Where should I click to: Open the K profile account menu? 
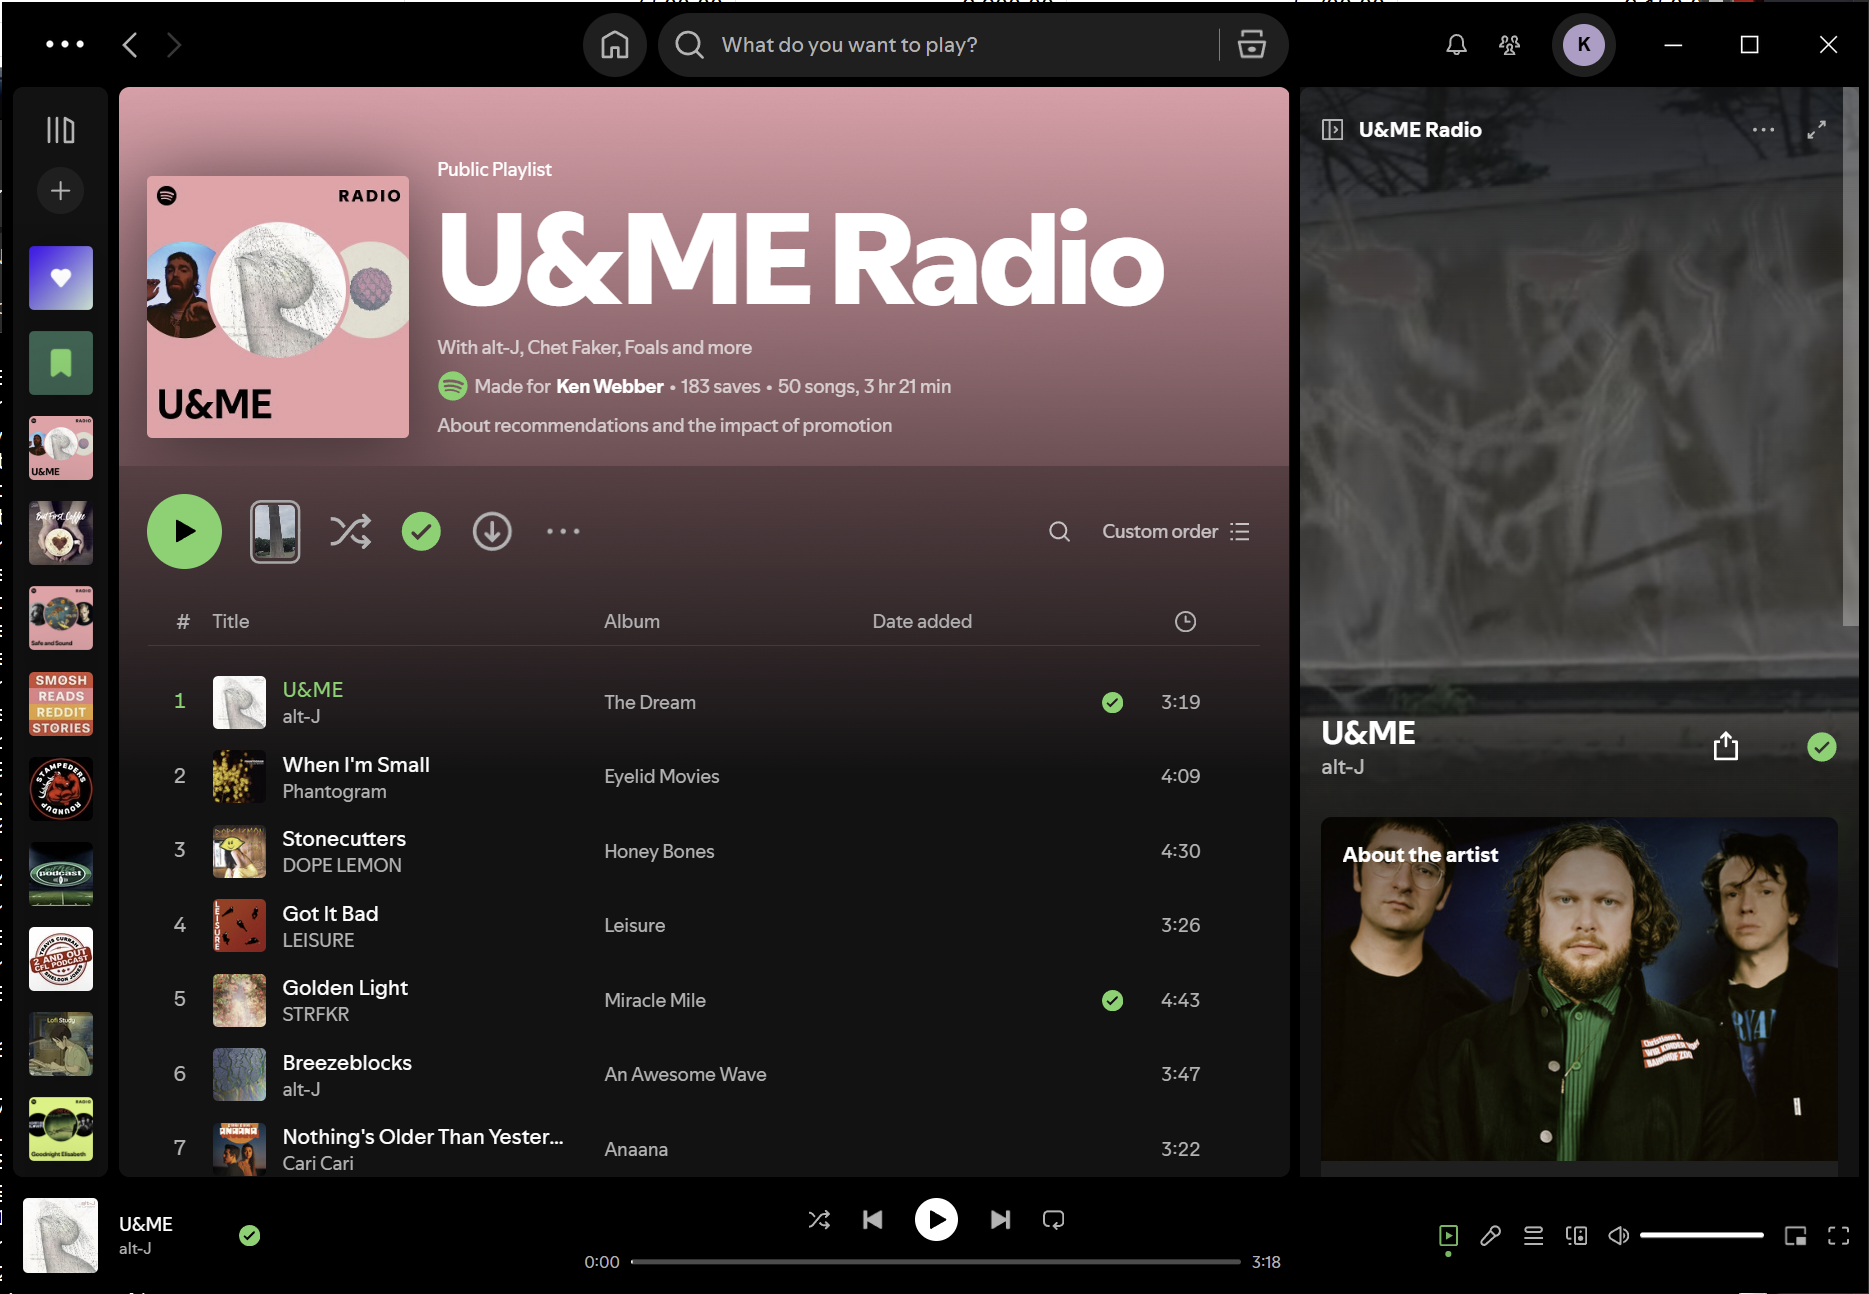tap(1584, 45)
